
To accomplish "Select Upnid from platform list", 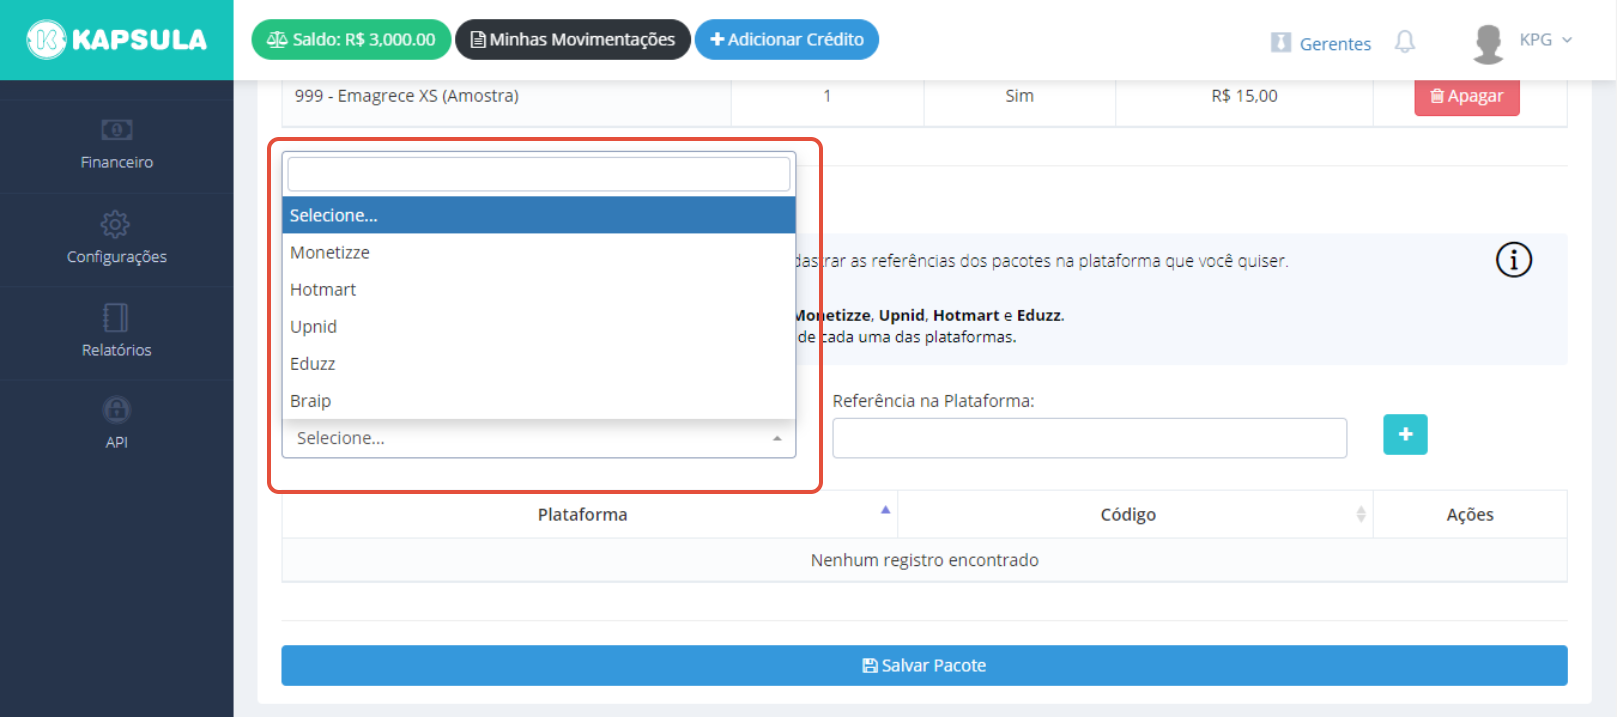I will 539,326.
